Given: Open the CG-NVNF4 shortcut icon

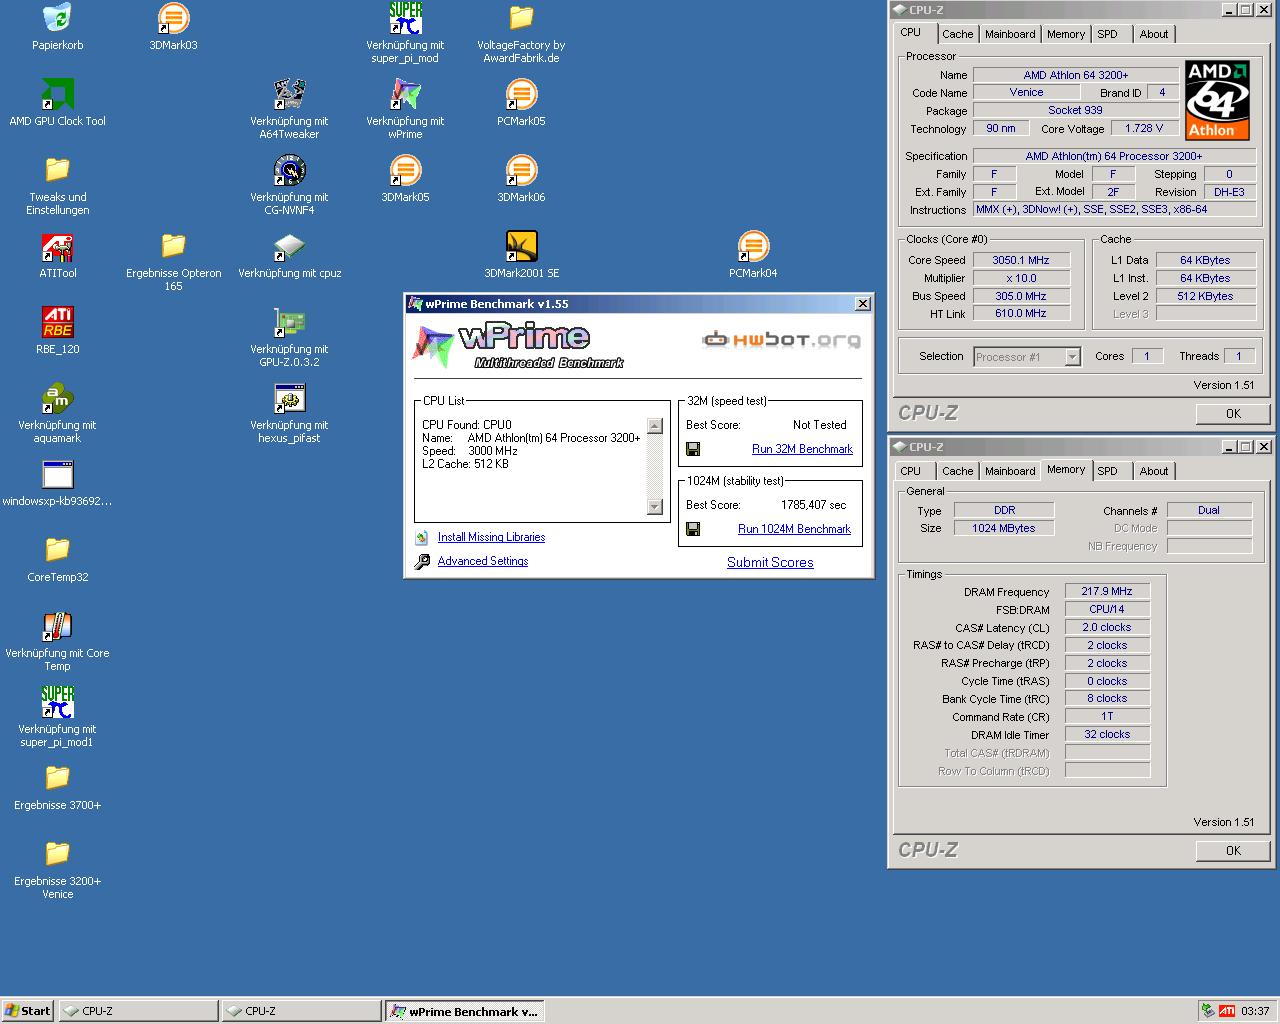Looking at the screenshot, I should point(289,170).
